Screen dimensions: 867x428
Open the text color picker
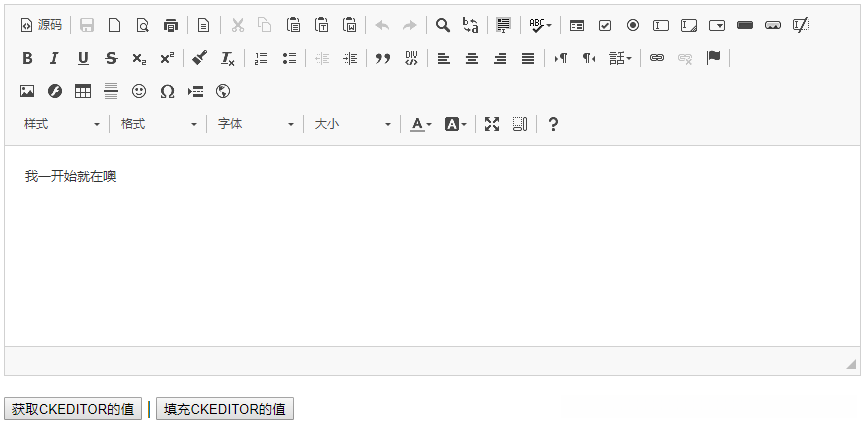421,124
